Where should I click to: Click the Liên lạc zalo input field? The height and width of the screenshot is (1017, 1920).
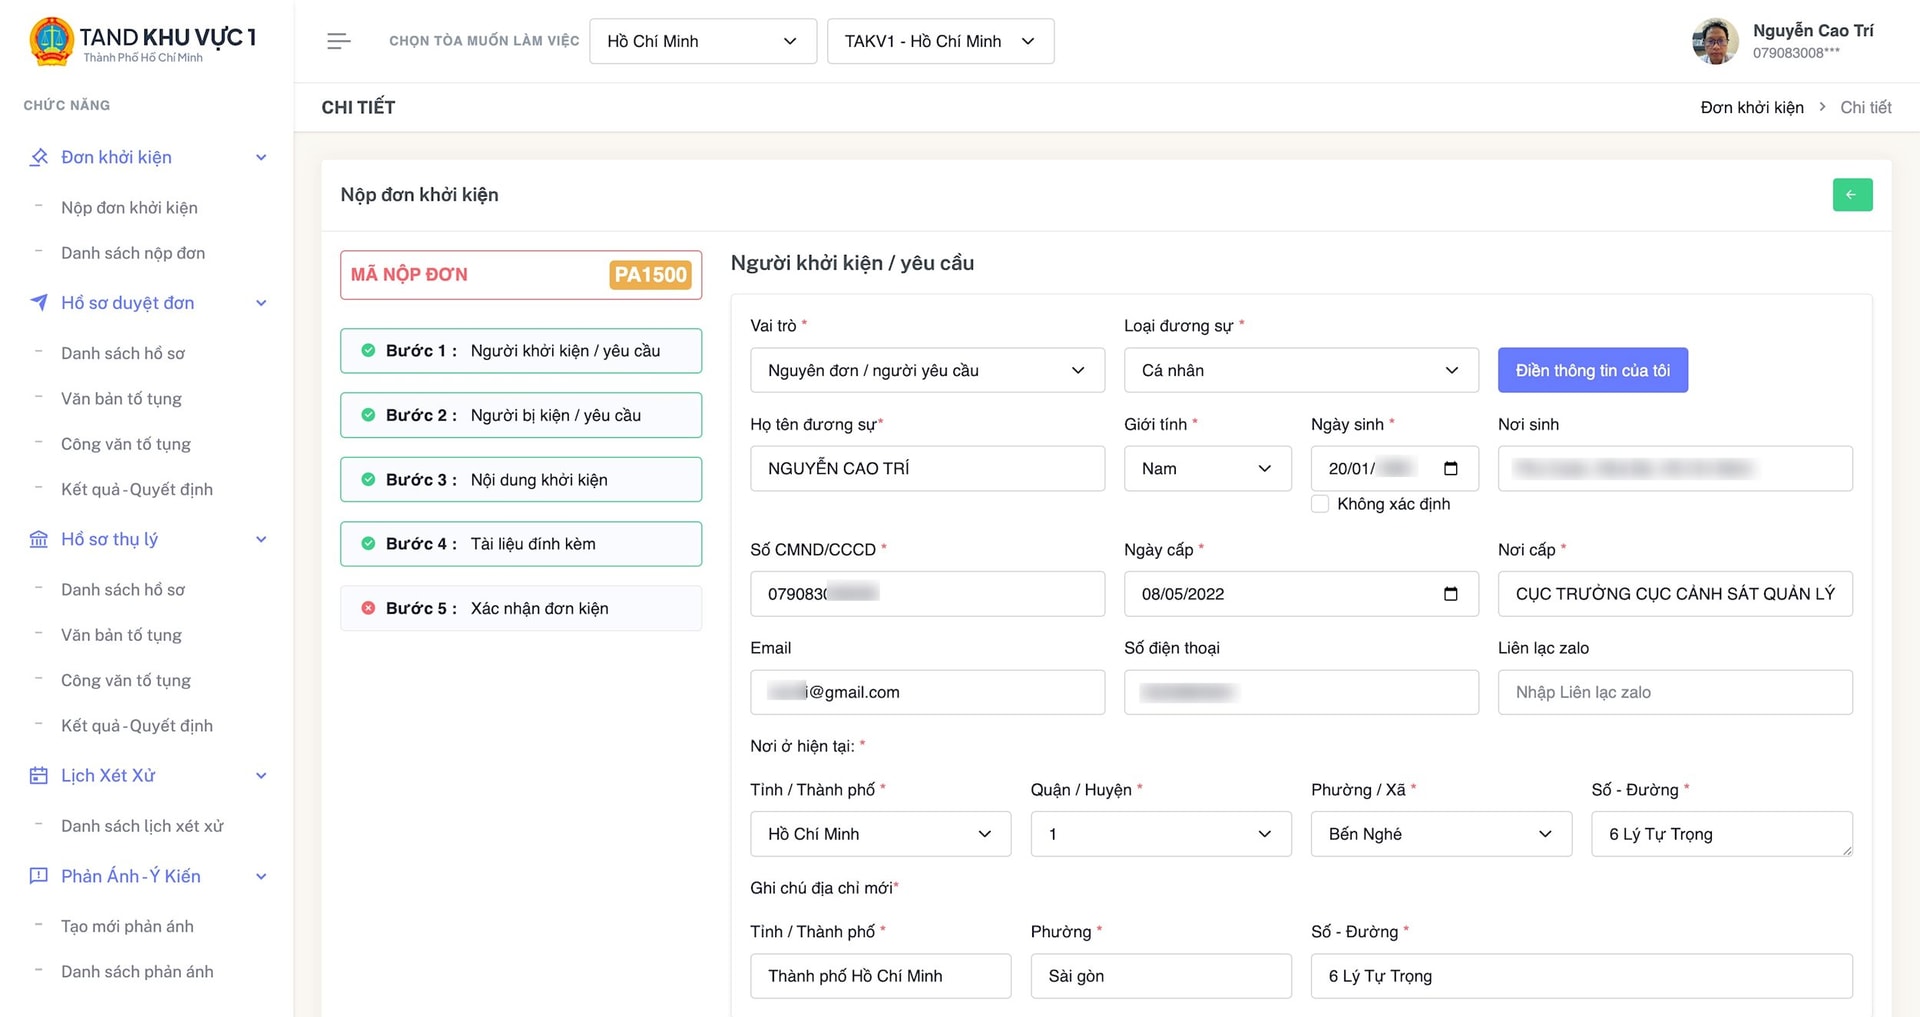[x=1675, y=692]
